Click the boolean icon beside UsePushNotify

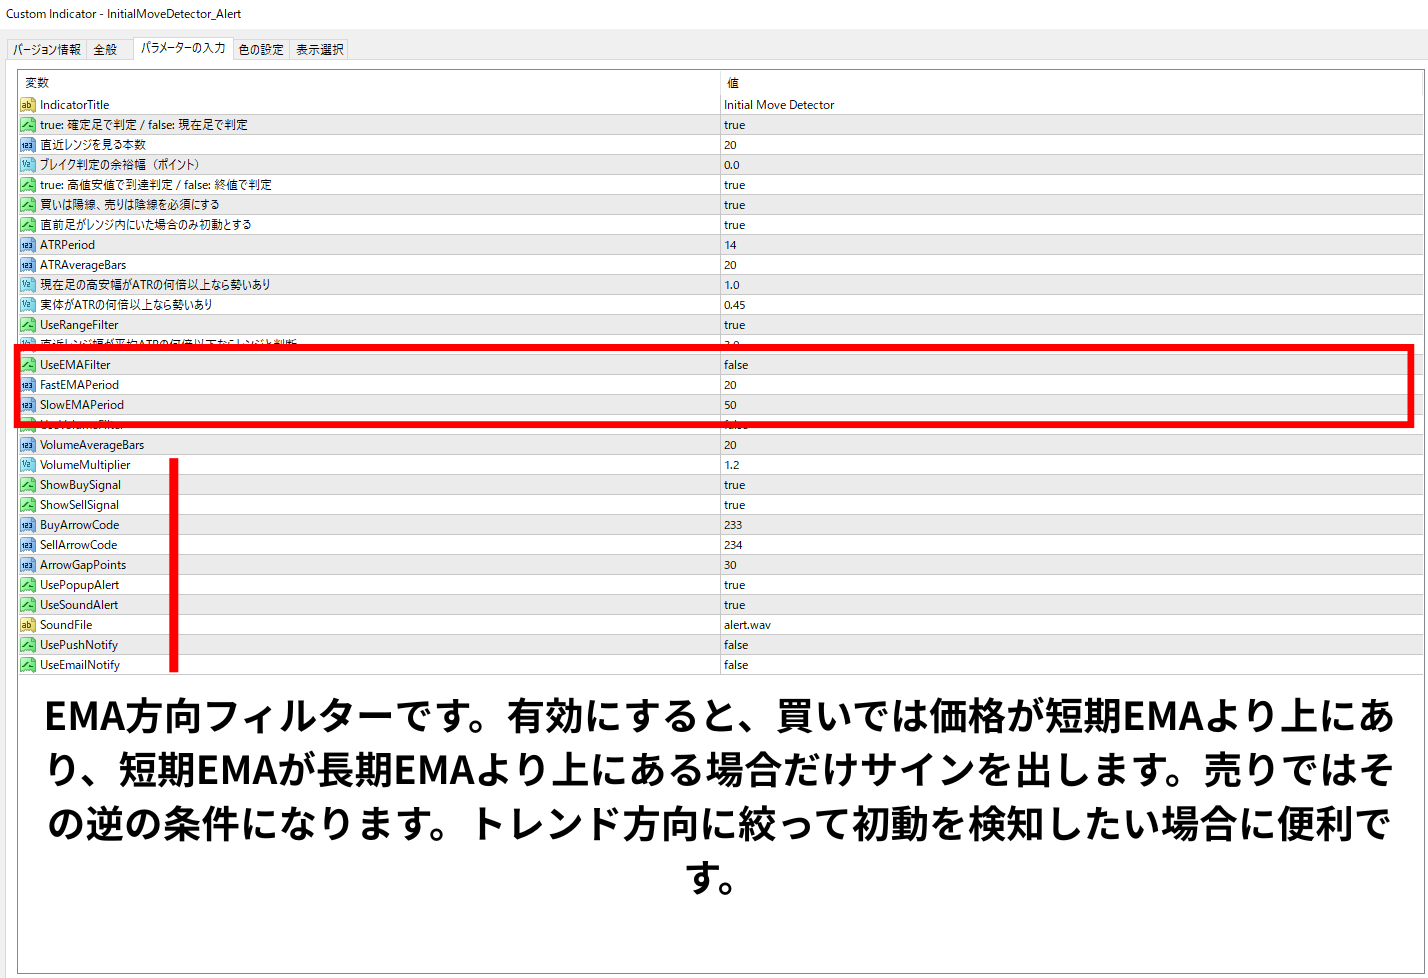(x=28, y=645)
